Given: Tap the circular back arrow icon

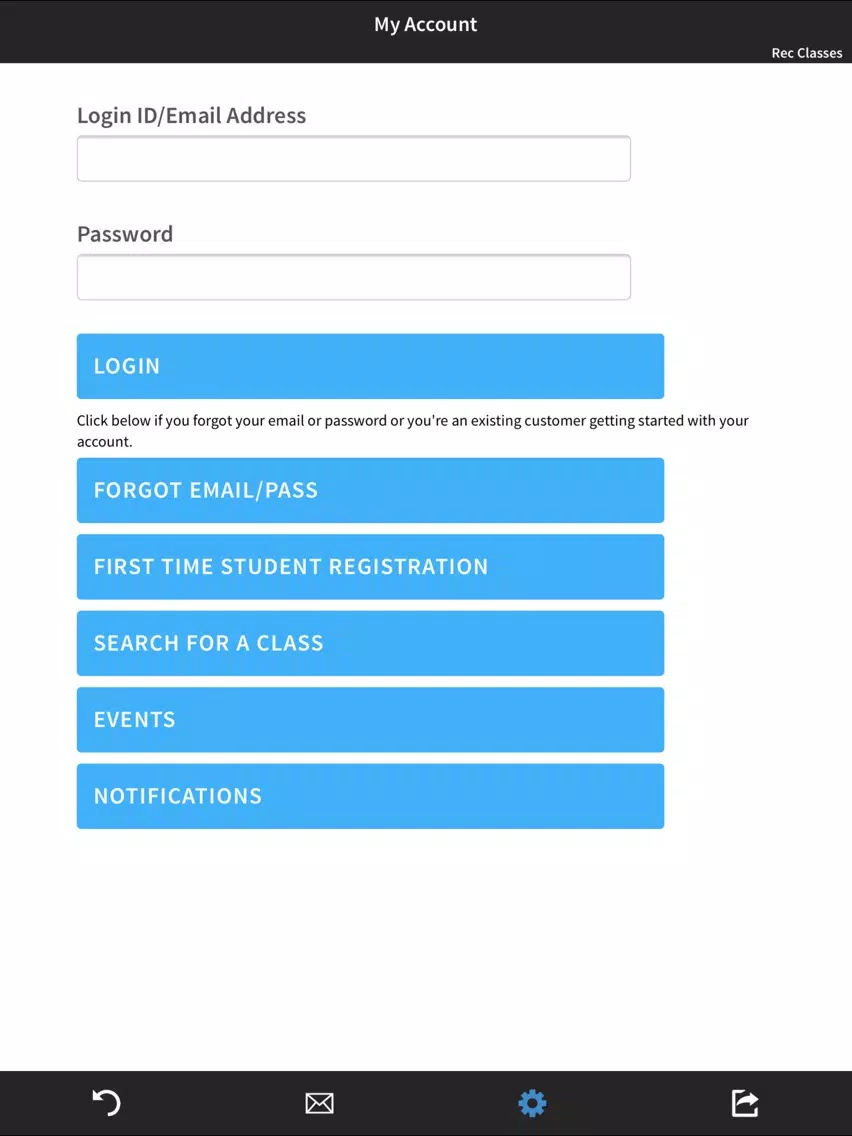Looking at the screenshot, I should (x=106, y=1103).
